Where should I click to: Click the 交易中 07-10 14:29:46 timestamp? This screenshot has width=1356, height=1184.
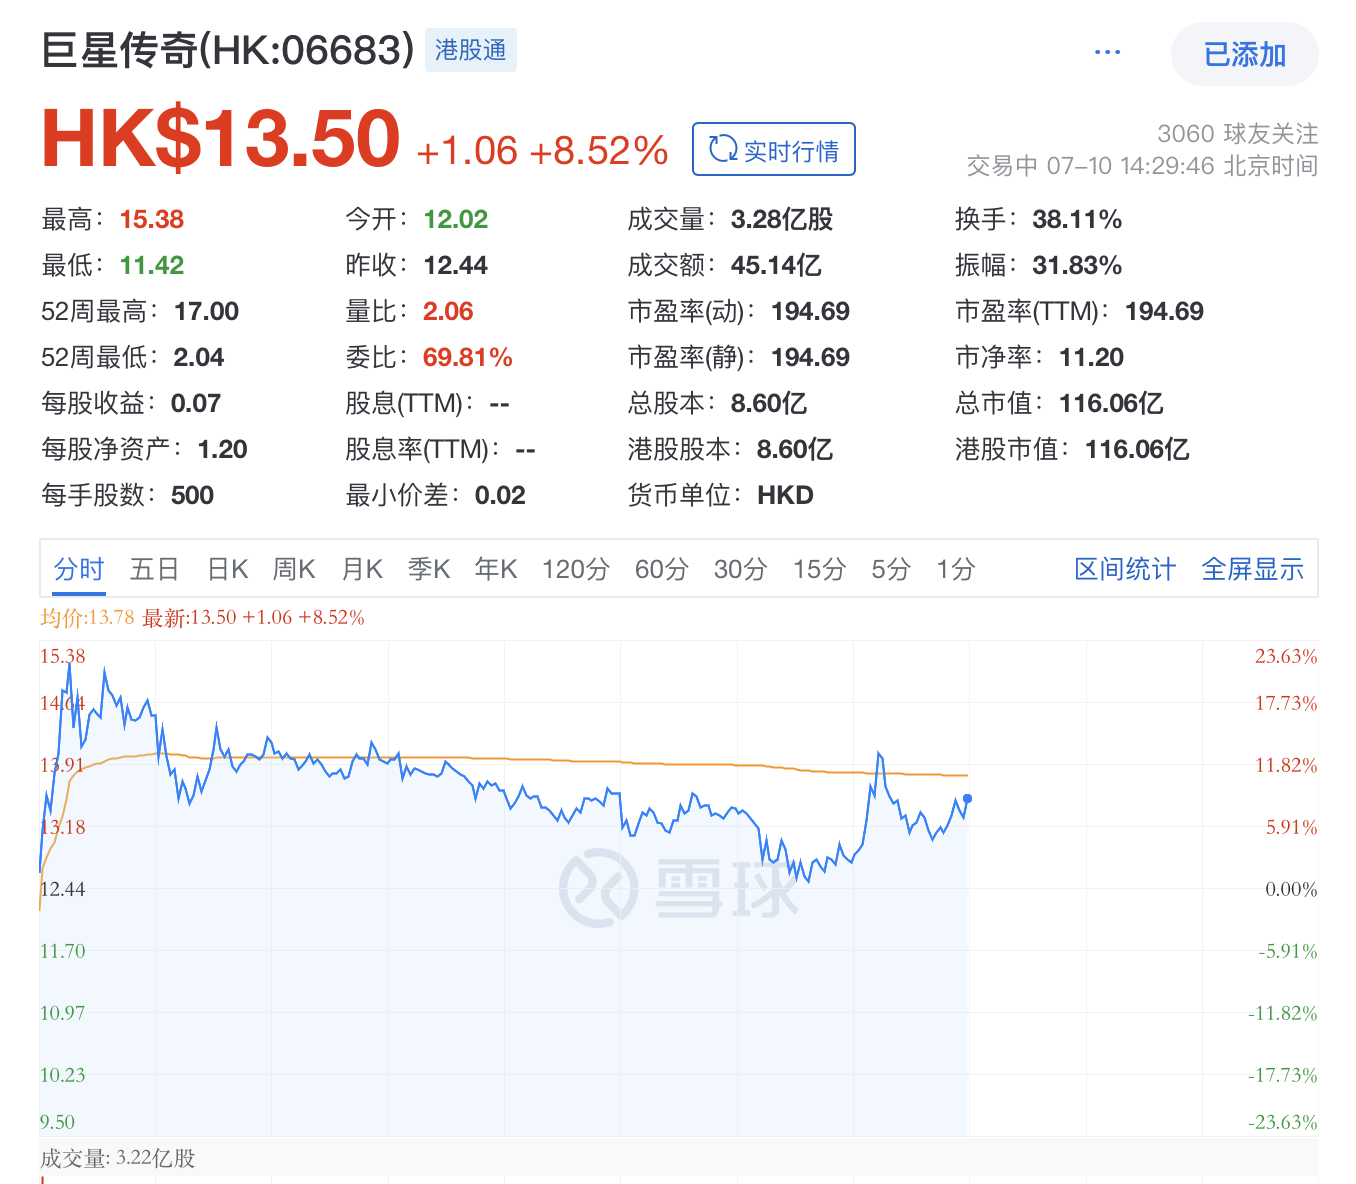tap(1142, 166)
